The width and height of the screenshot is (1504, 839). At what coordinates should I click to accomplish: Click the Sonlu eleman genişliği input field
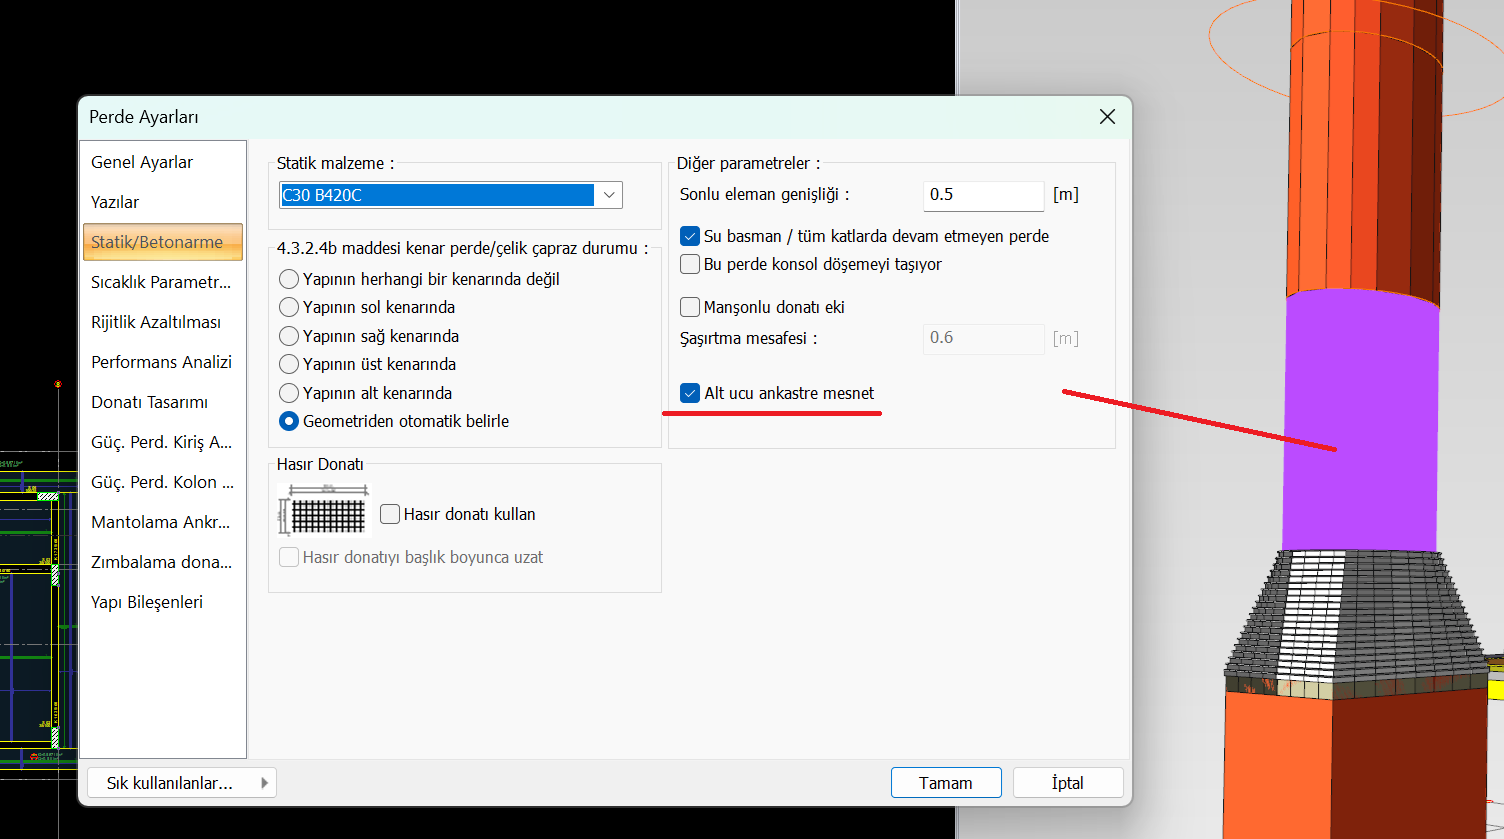[982, 195]
